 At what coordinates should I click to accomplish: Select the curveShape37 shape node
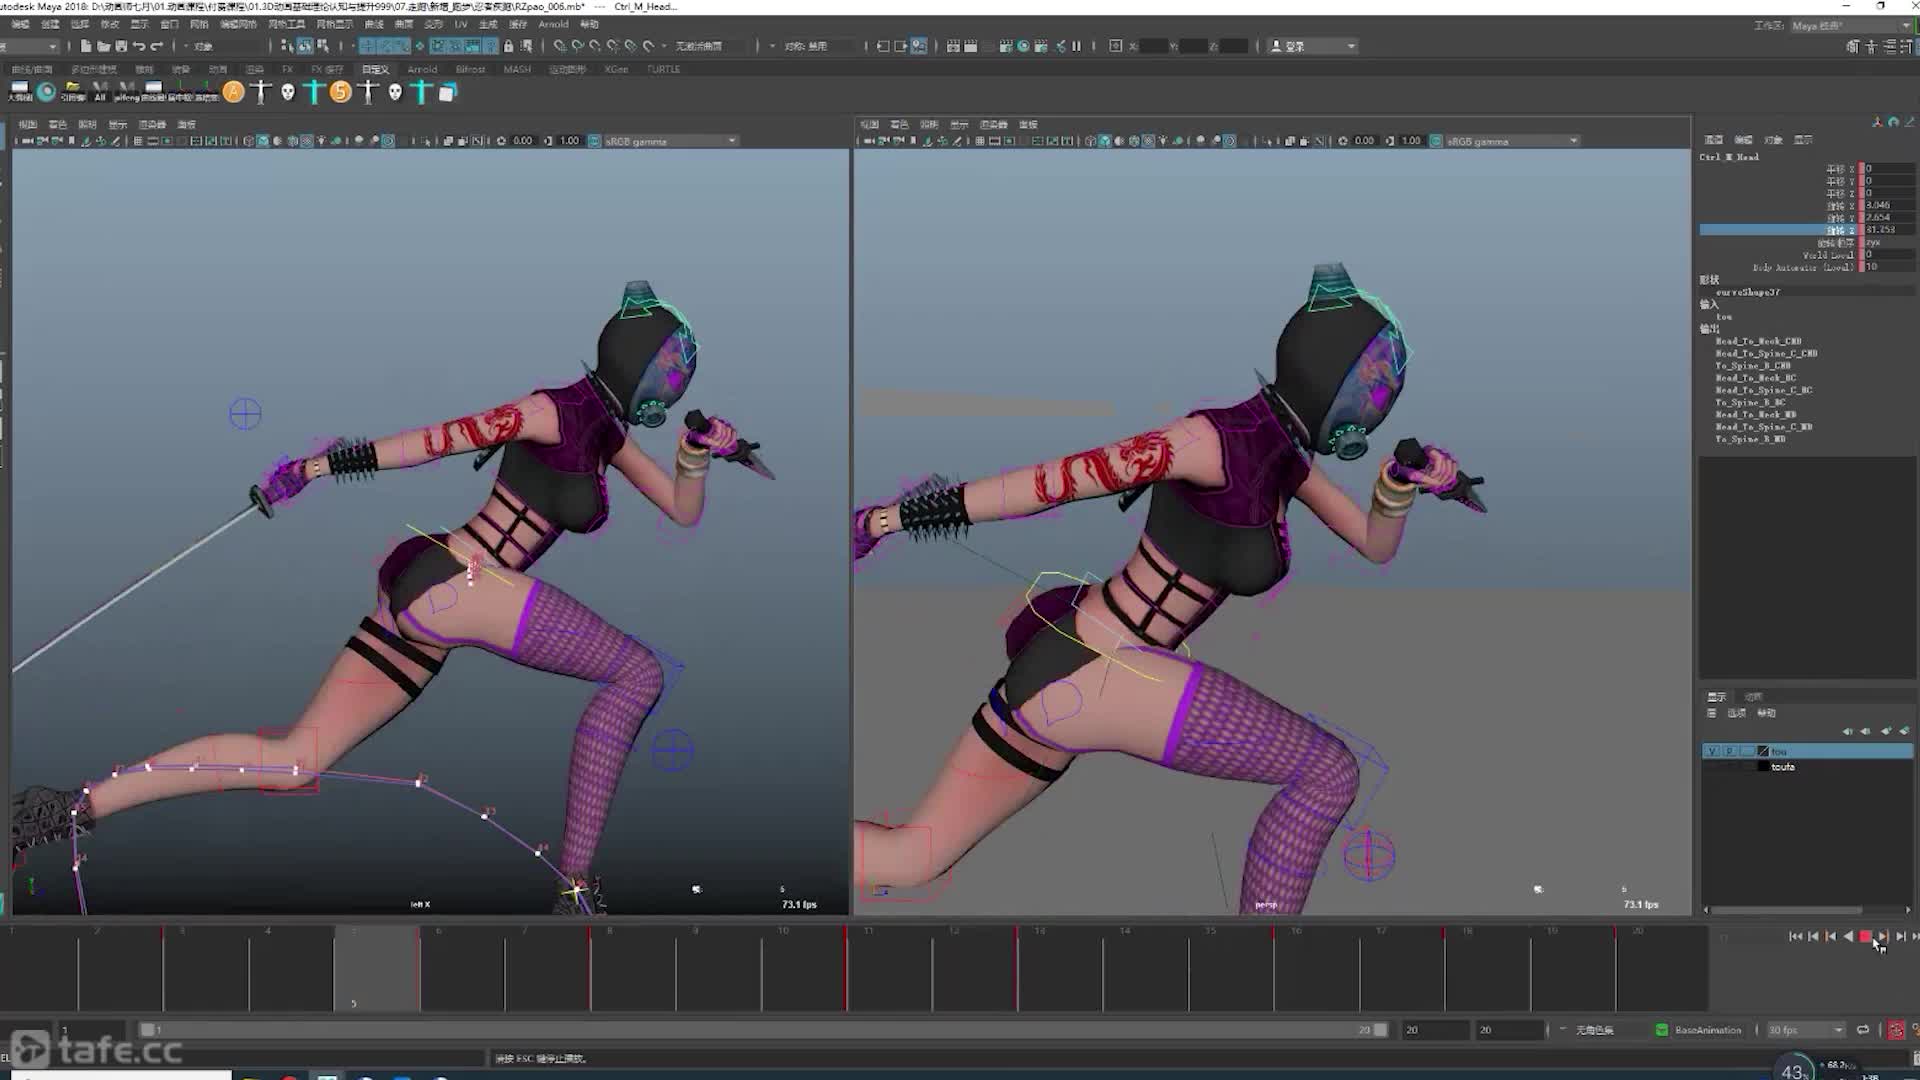pyautogui.click(x=1748, y=292)
